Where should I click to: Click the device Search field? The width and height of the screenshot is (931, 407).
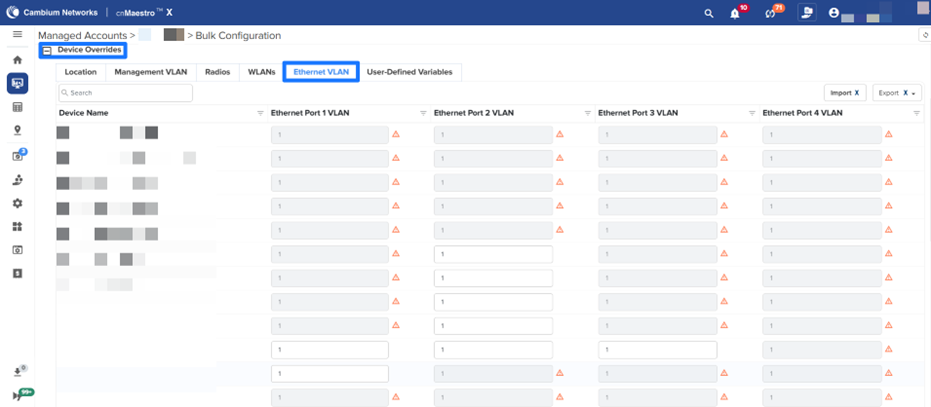pos(126,92)
